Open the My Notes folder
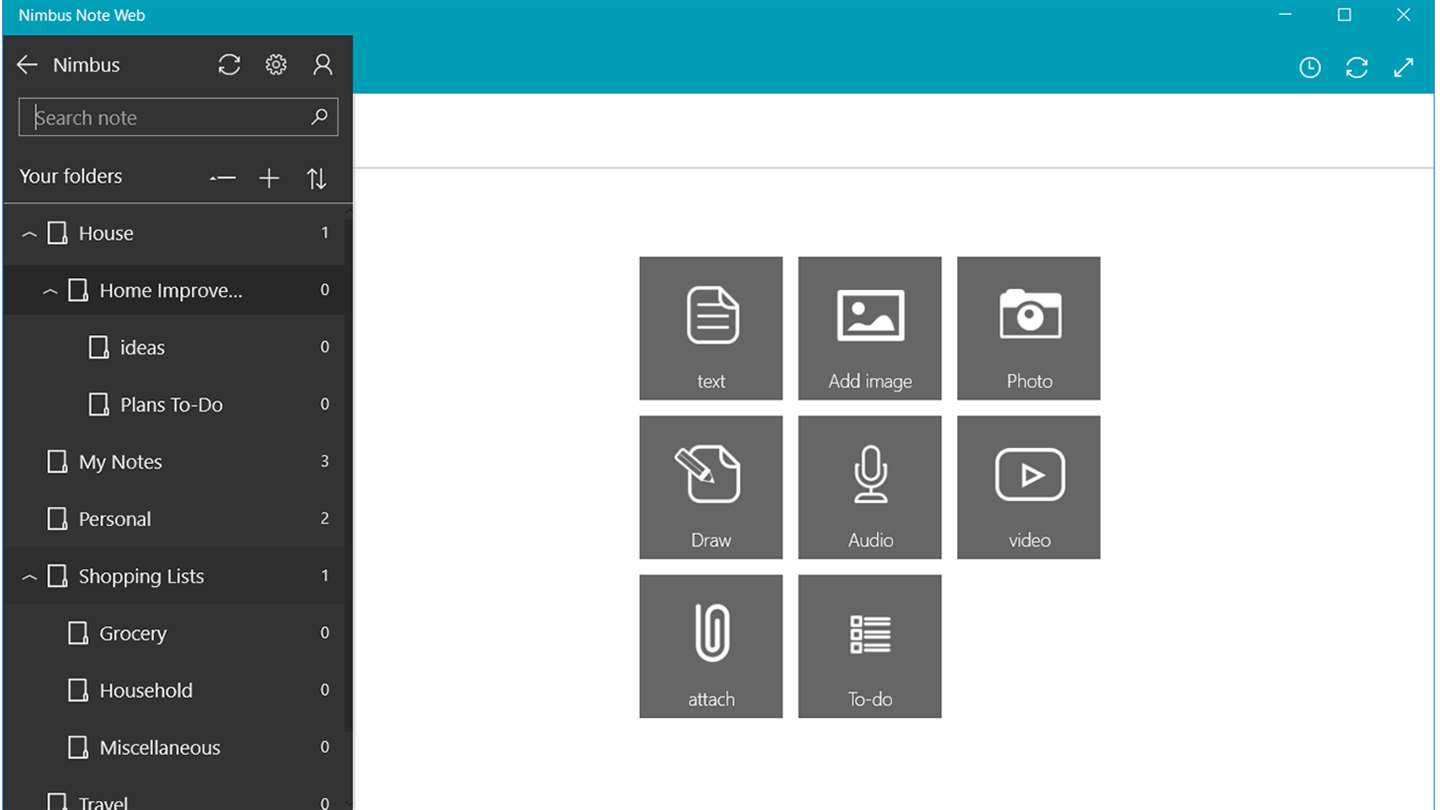 click(174, 461)
